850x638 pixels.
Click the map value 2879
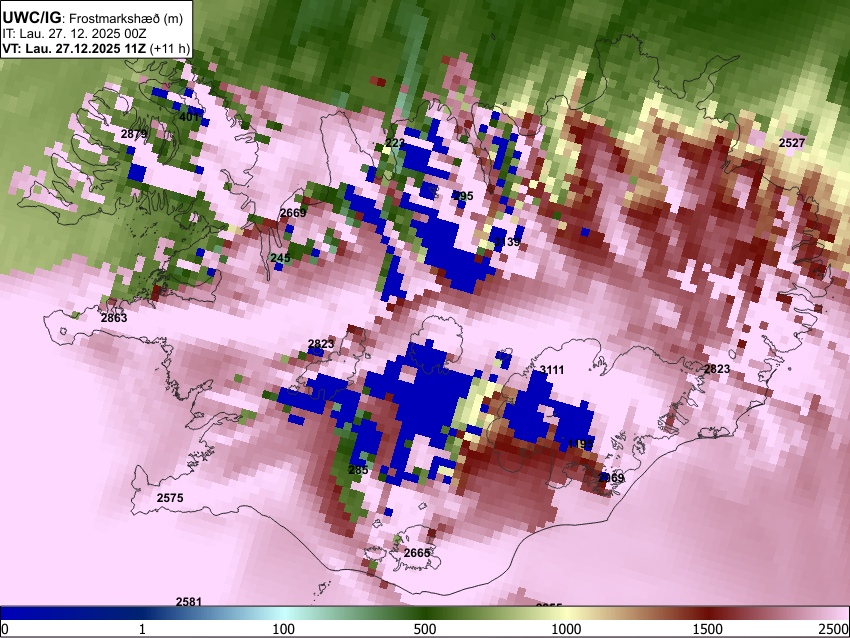tap(133, 134)
